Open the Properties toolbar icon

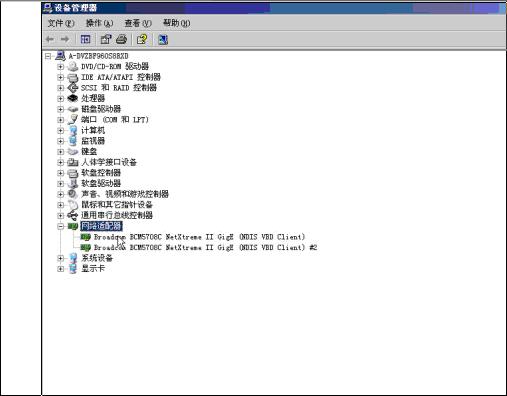tap(106, 39)
